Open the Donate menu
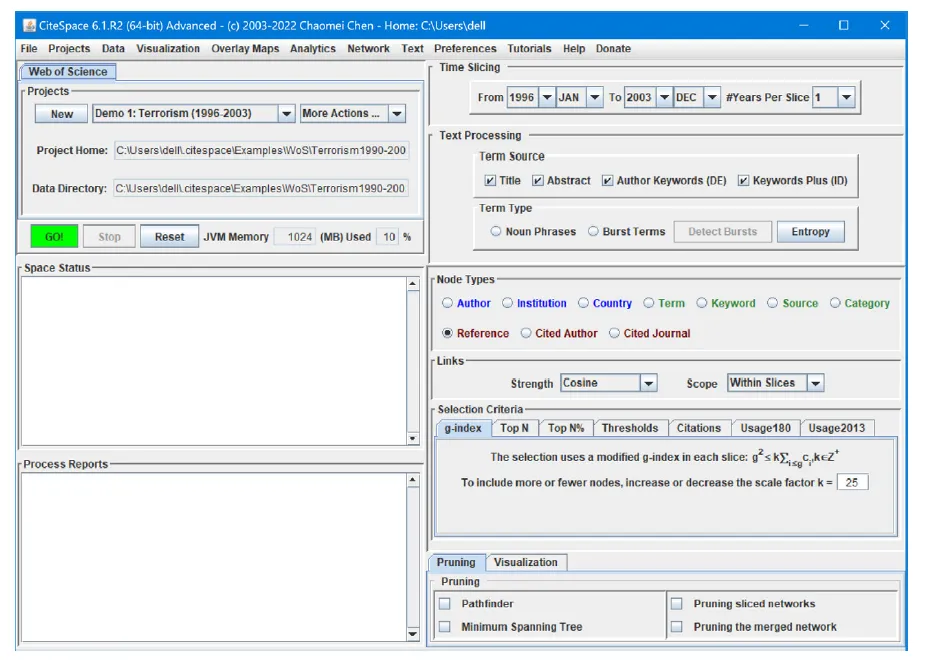 tap(613, 49)
